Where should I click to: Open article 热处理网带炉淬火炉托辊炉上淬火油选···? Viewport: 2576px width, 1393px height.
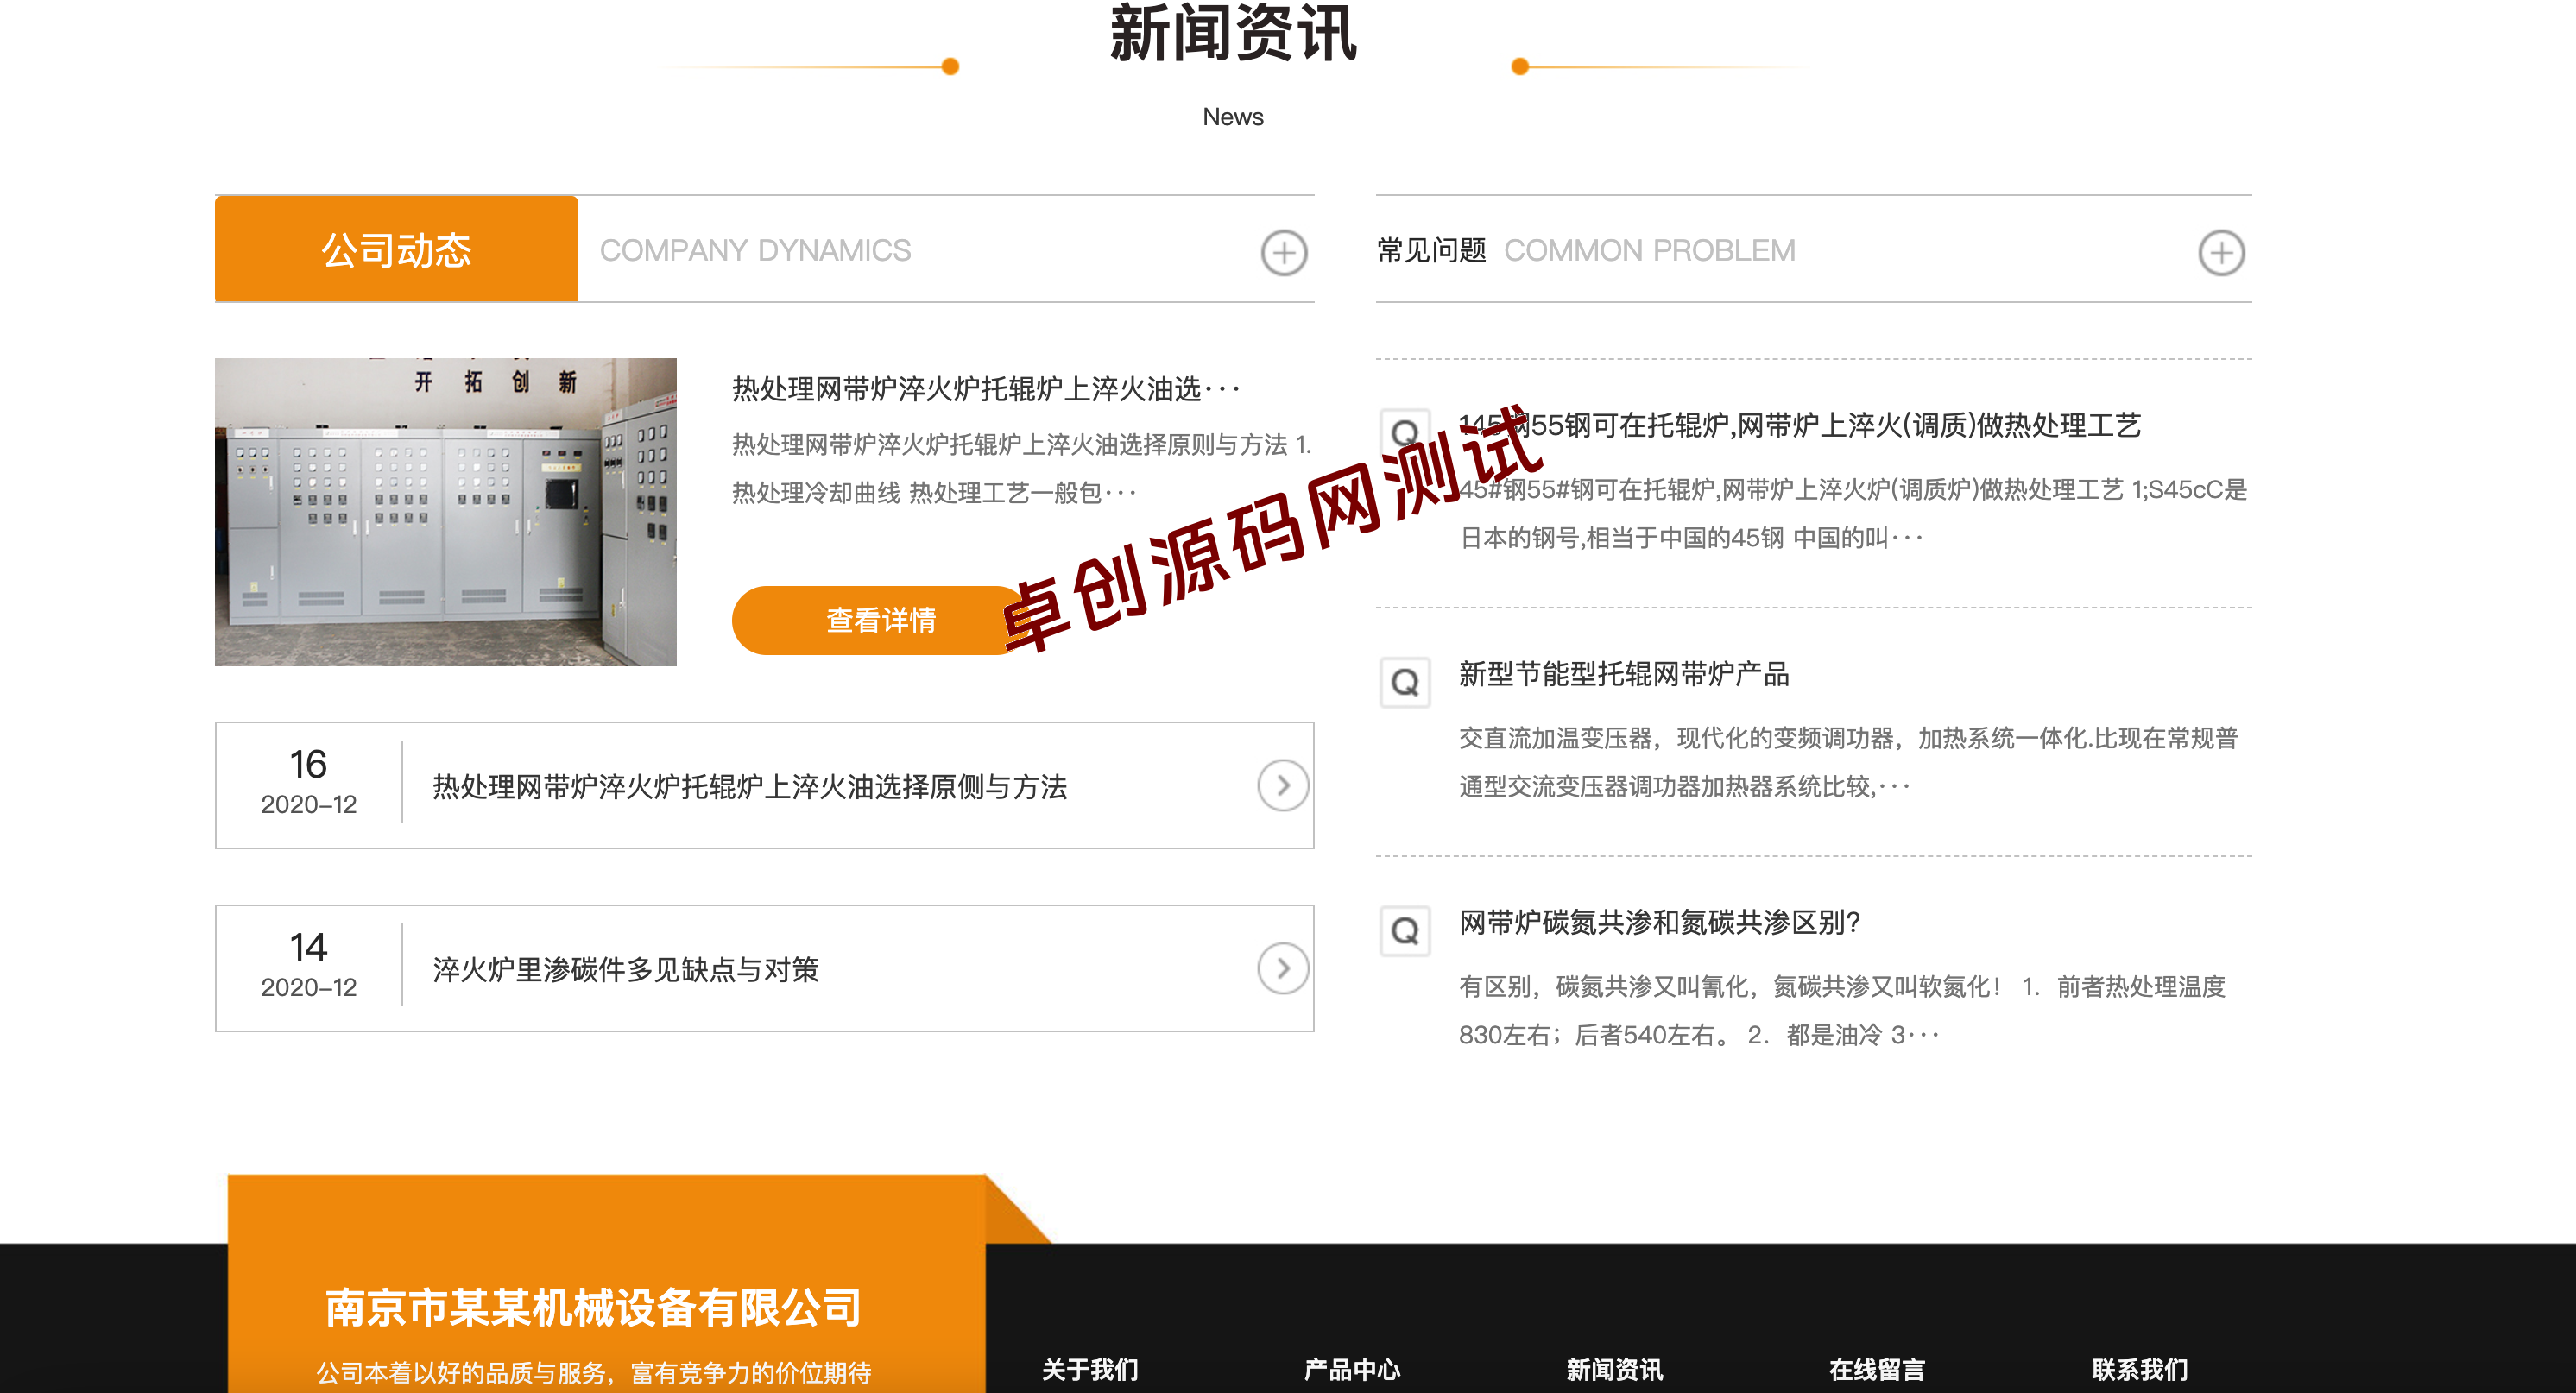coord(986,388)
